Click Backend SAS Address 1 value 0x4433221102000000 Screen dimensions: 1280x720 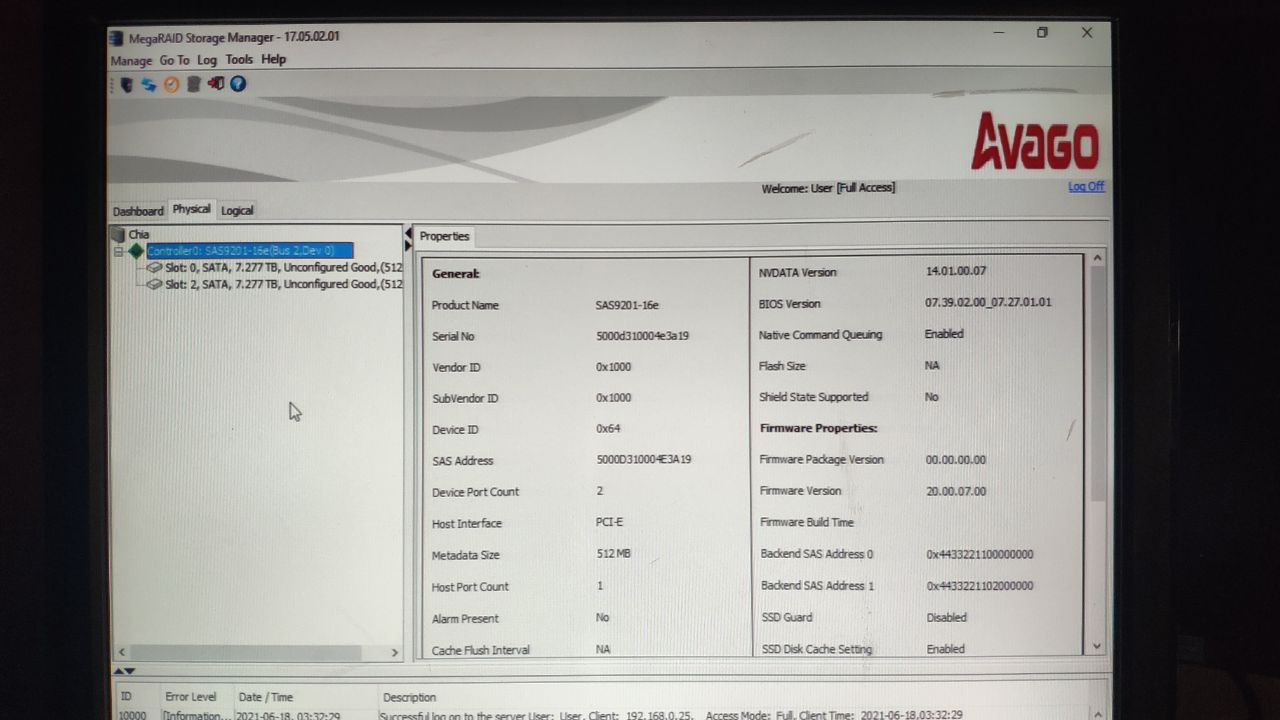click(x=980, y=586)
